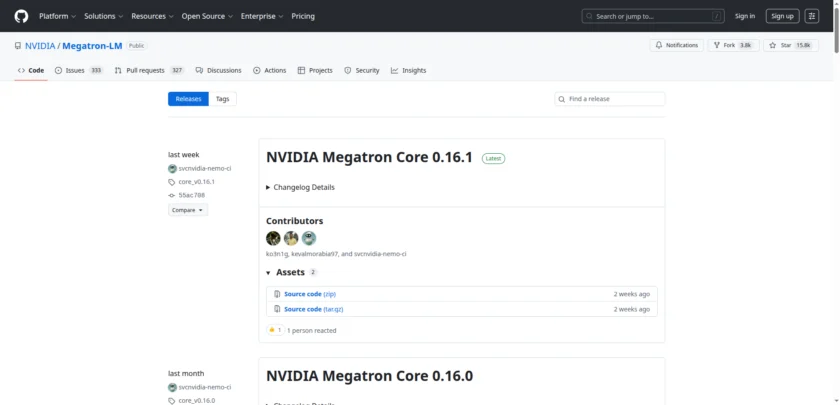The image size is (840, 405).
Task: Switch to the Insights tab
Action: click(x=409, y=70)
